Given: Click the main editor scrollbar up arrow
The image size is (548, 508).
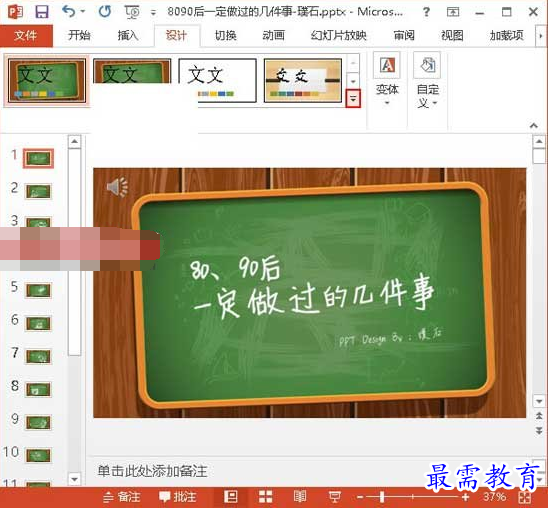Looking at the screenshot, I should [539, 142].
